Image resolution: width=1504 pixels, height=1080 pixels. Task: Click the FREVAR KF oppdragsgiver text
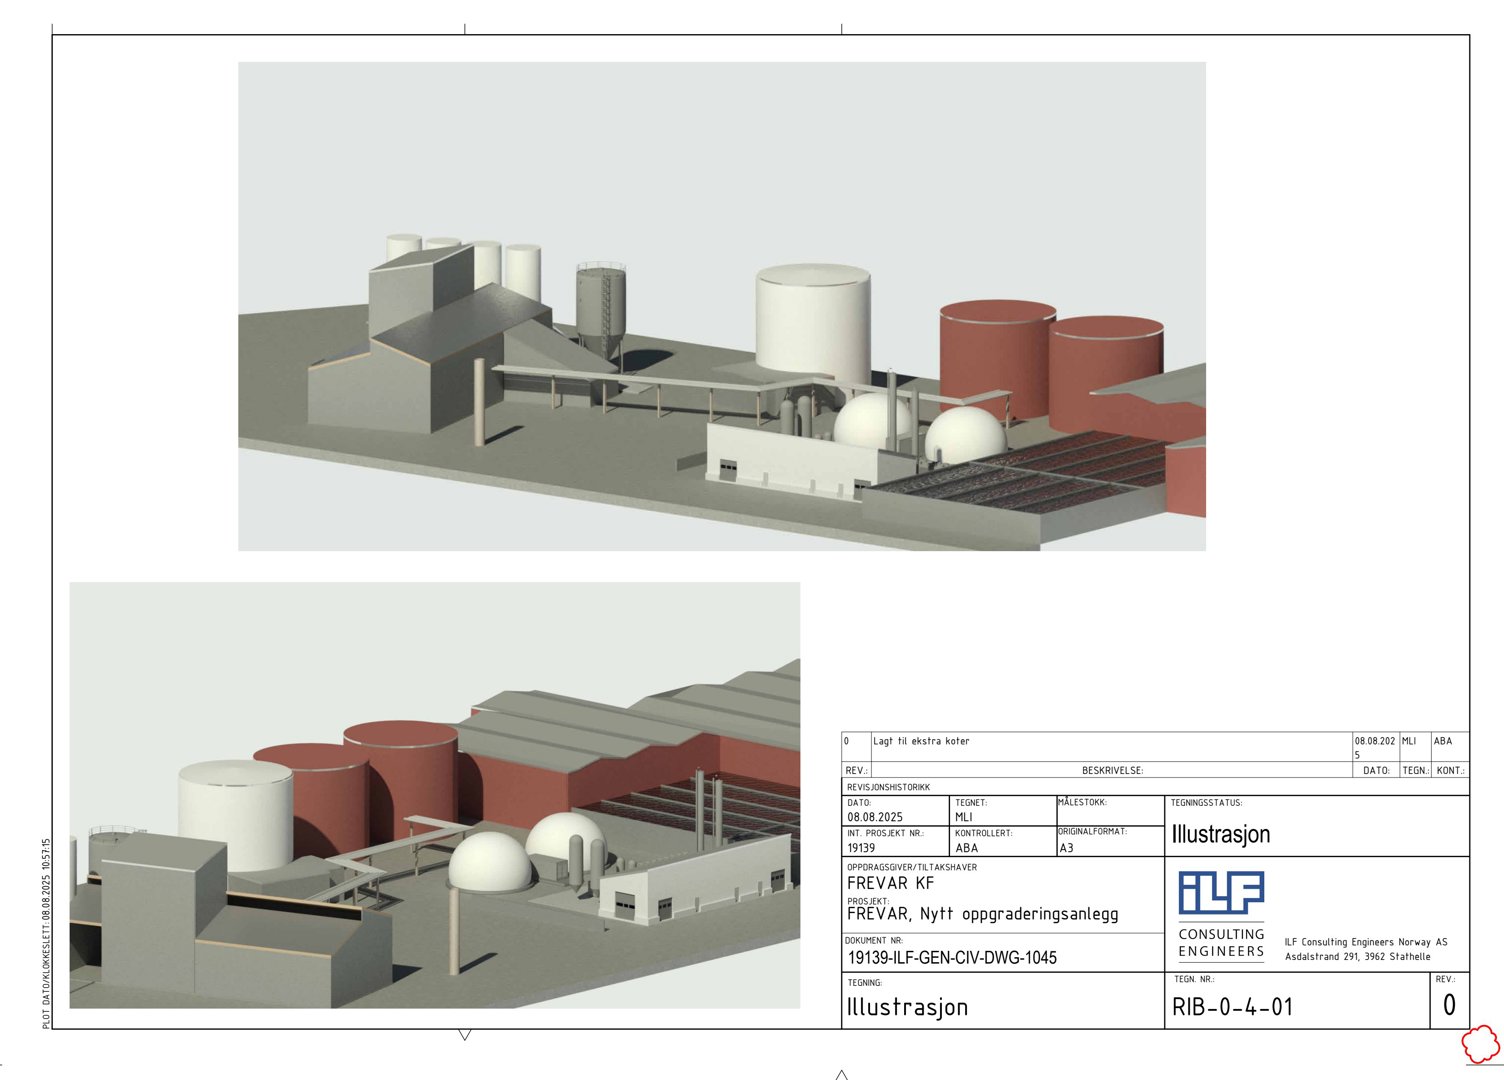(890, 884)
